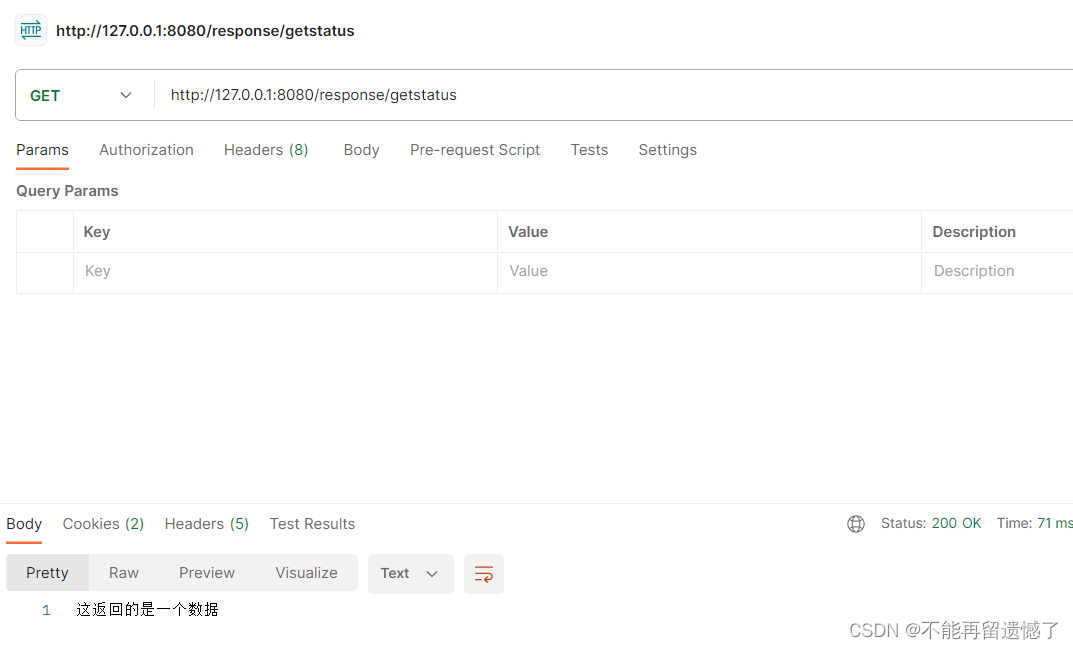Click the response text 这返回的是一个数据
The width and height of the screenshot is (1073, 649).
pyautogui.click(x=147, y=609)
